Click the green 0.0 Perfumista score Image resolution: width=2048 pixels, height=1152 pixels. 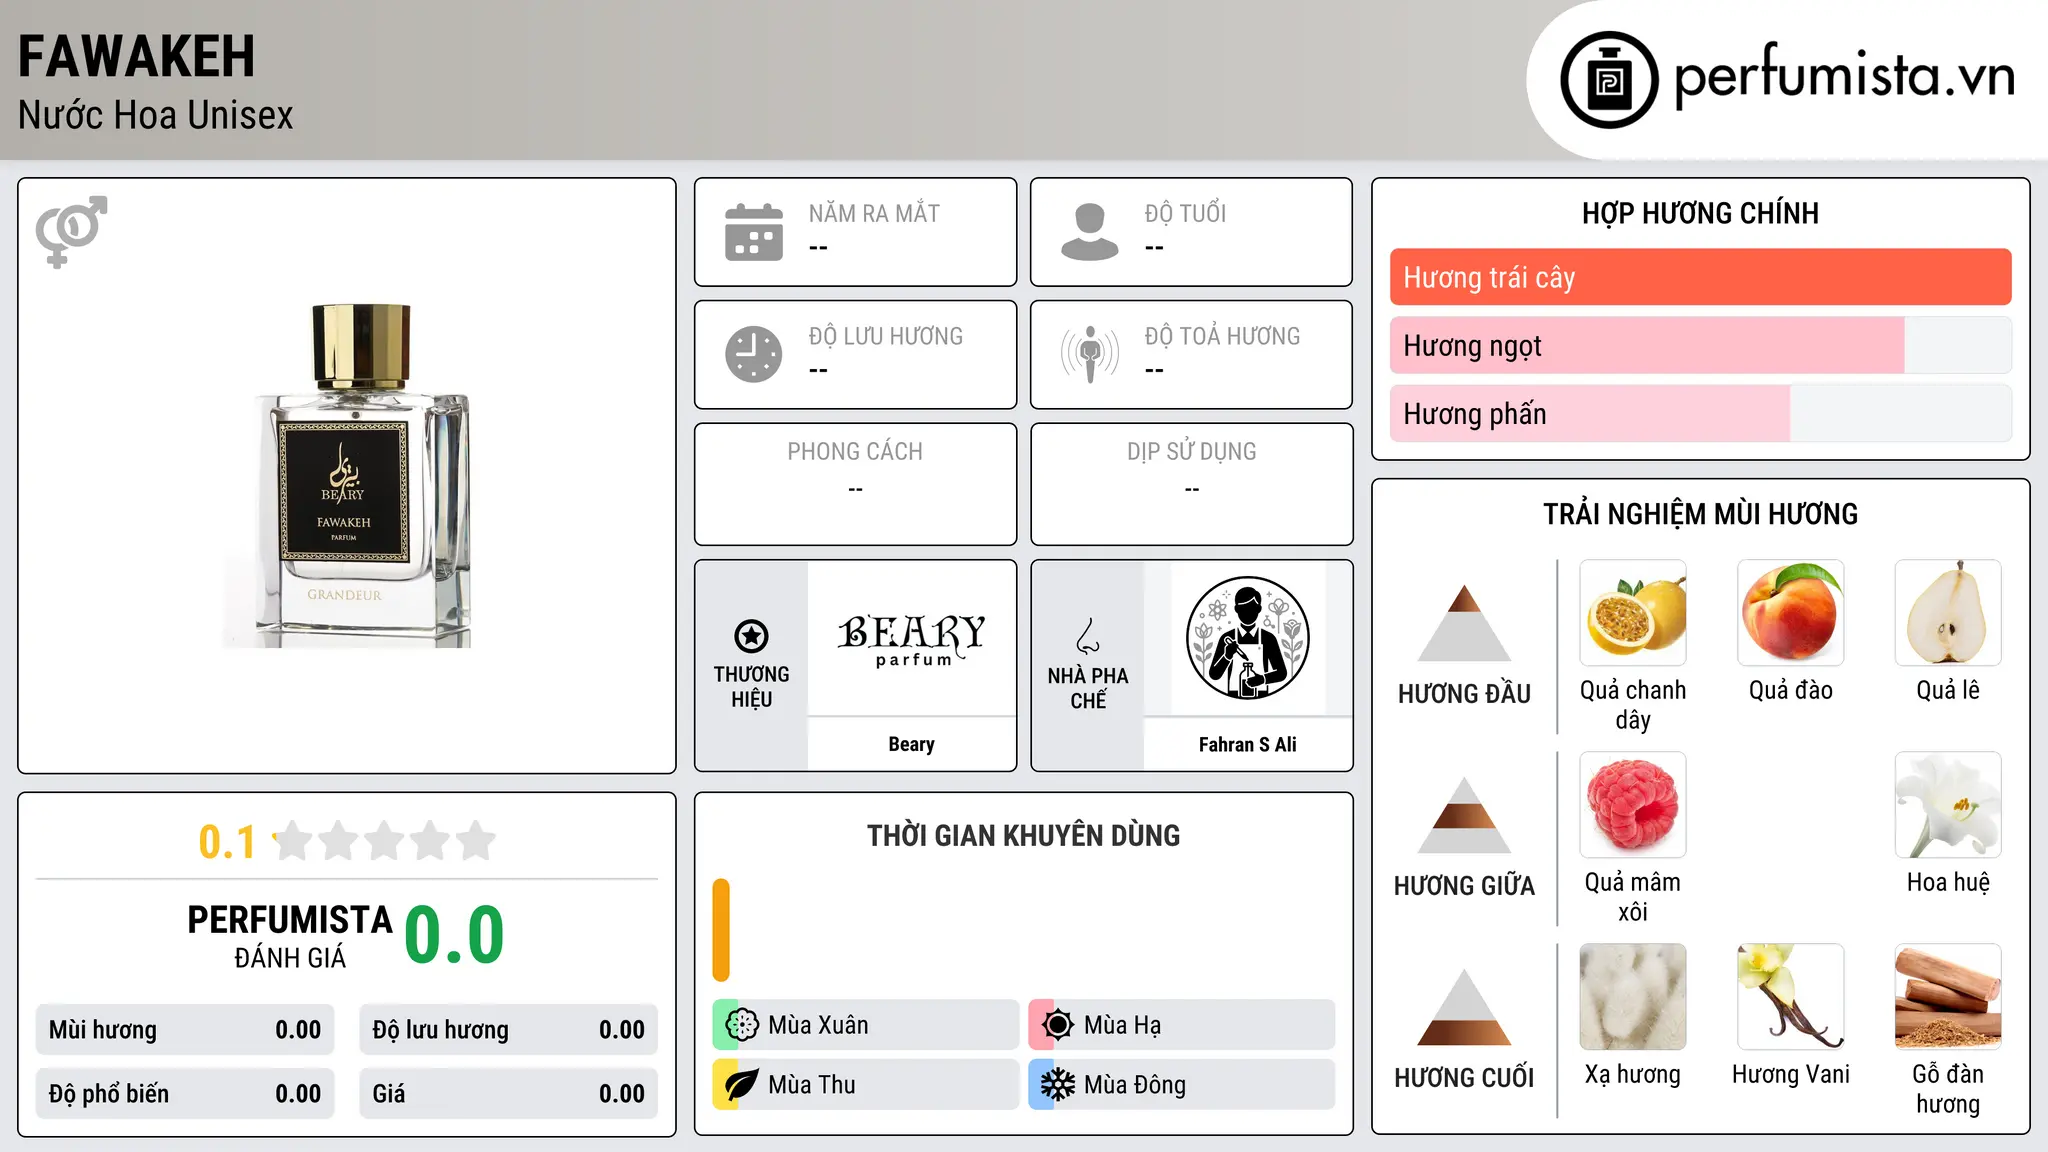point(454,935)
